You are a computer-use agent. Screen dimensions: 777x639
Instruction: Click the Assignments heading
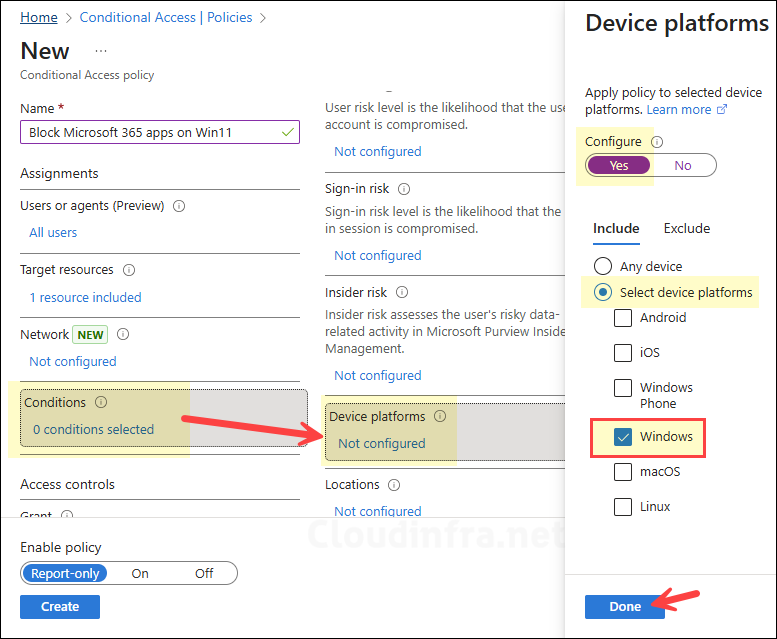click(59, 173)
